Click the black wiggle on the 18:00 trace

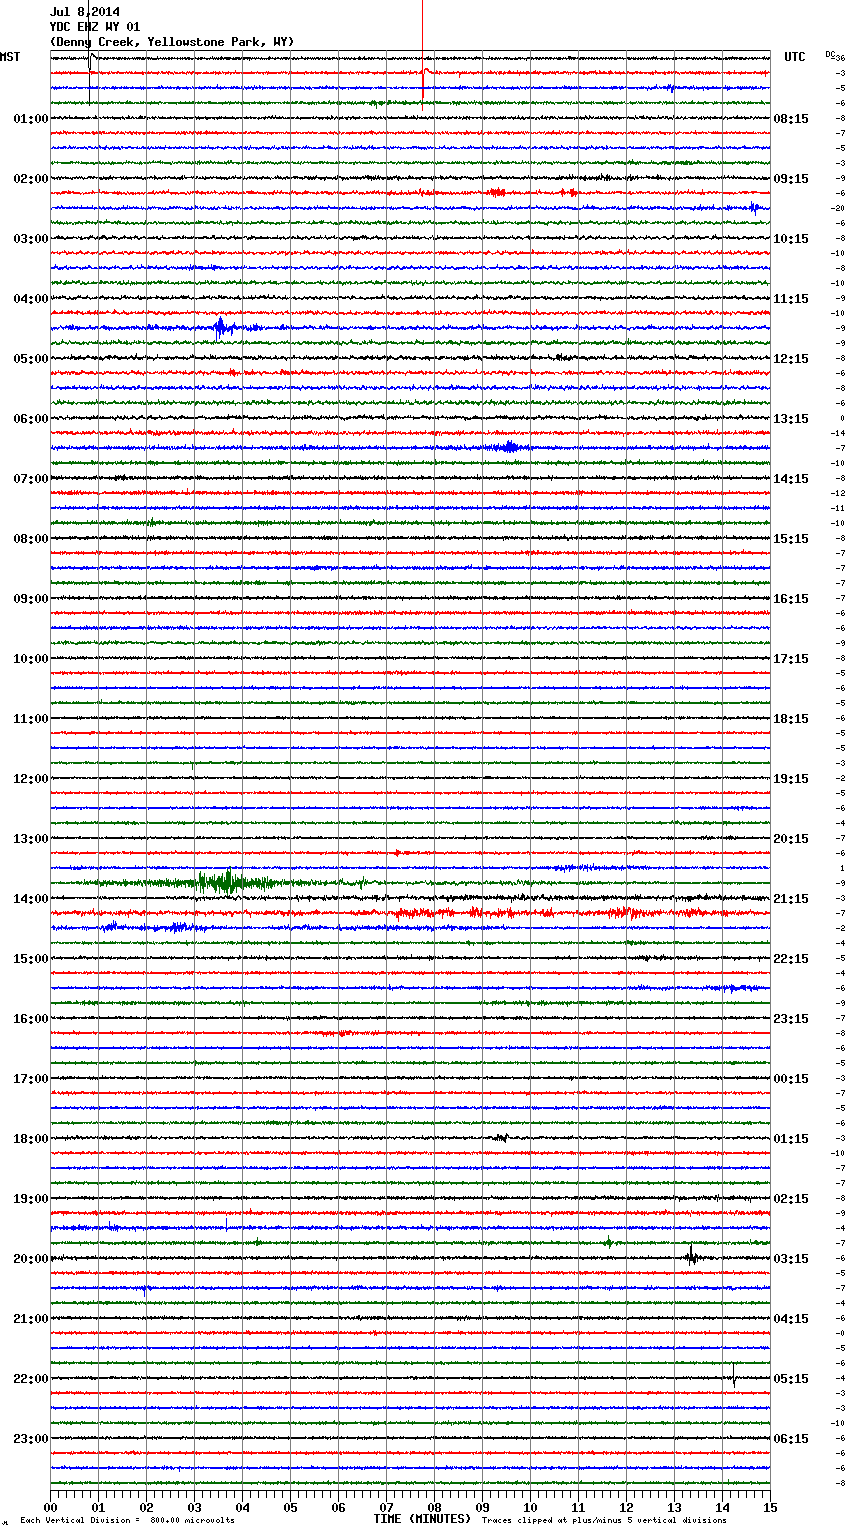click(501, 1137)
